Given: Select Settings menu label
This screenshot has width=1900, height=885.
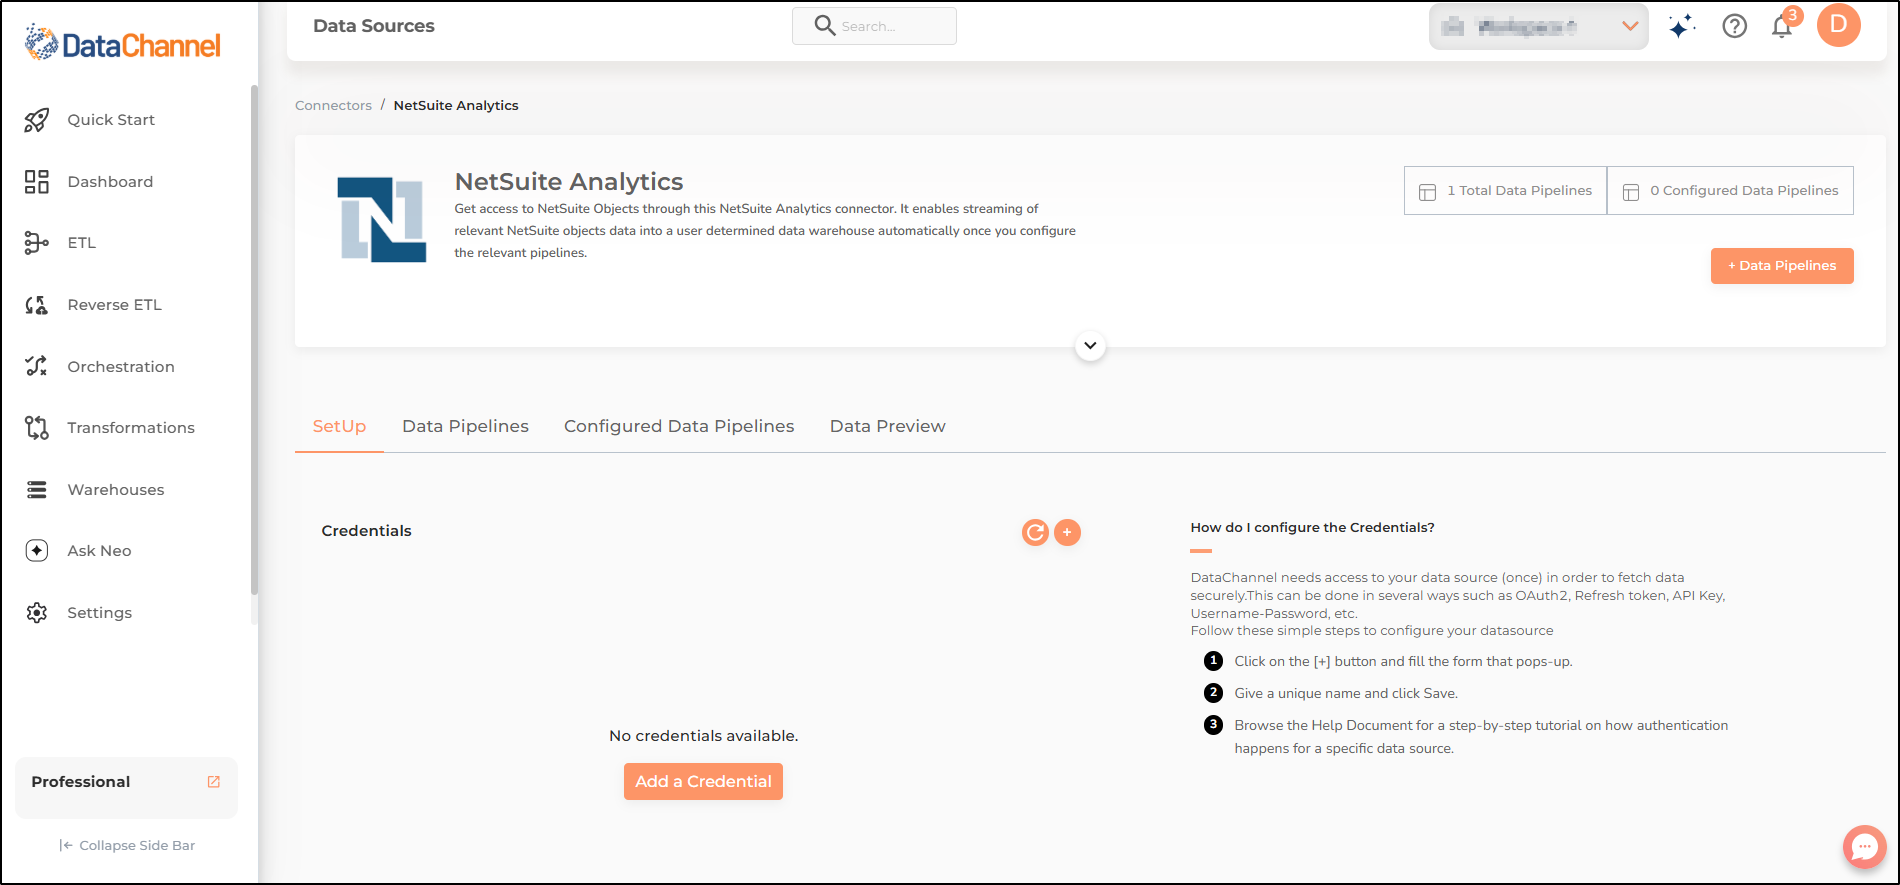Looking at the screenshot, I should (99, 613).
